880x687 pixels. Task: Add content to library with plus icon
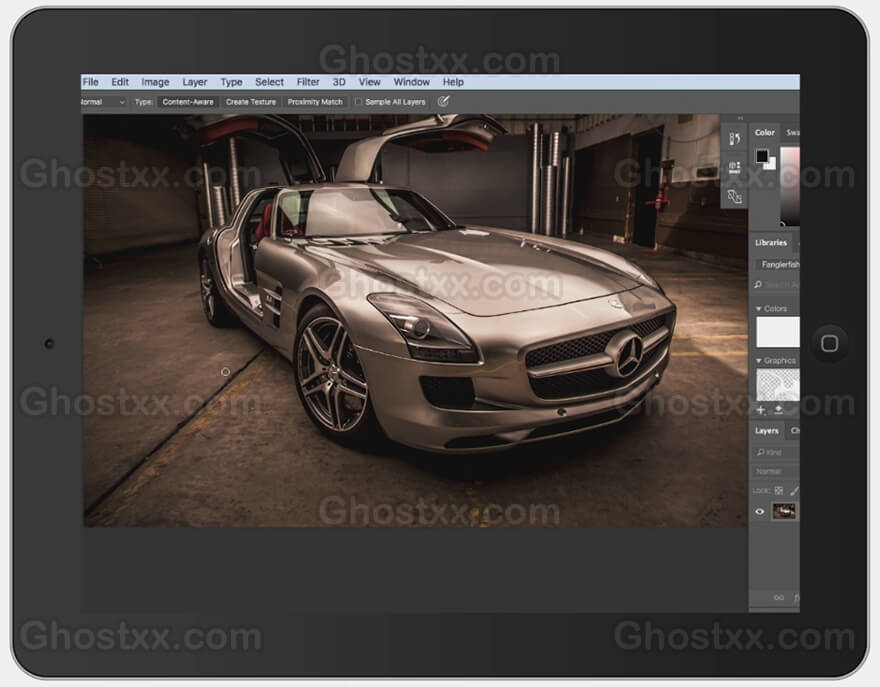[761, 410]
